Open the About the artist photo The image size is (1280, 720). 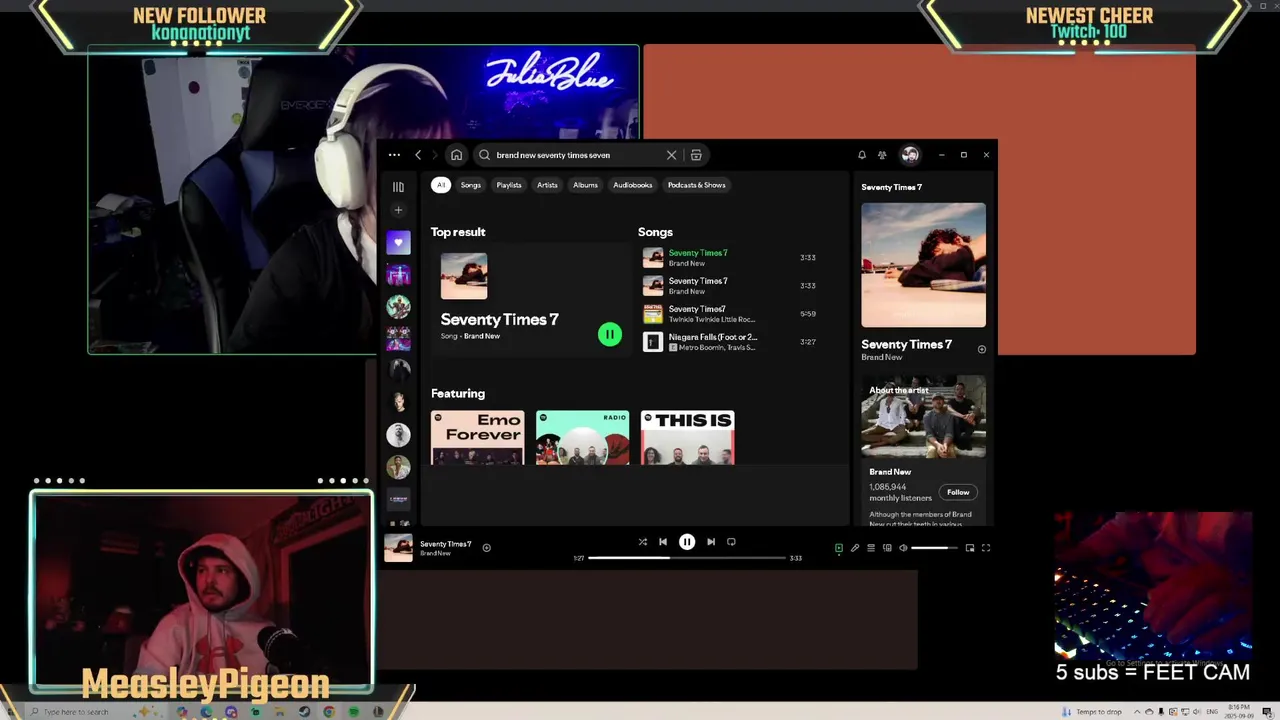pos(923,417)
